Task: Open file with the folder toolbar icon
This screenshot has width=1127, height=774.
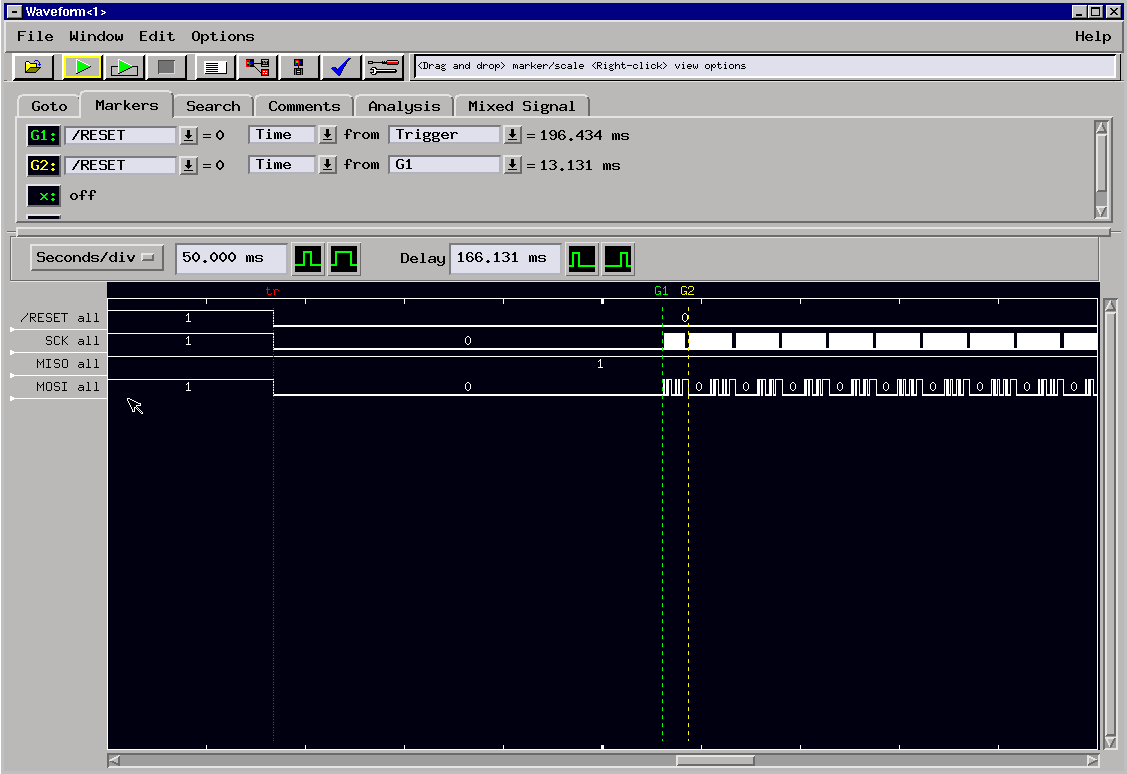Action: pyautogui.click(x=33, y=67)
